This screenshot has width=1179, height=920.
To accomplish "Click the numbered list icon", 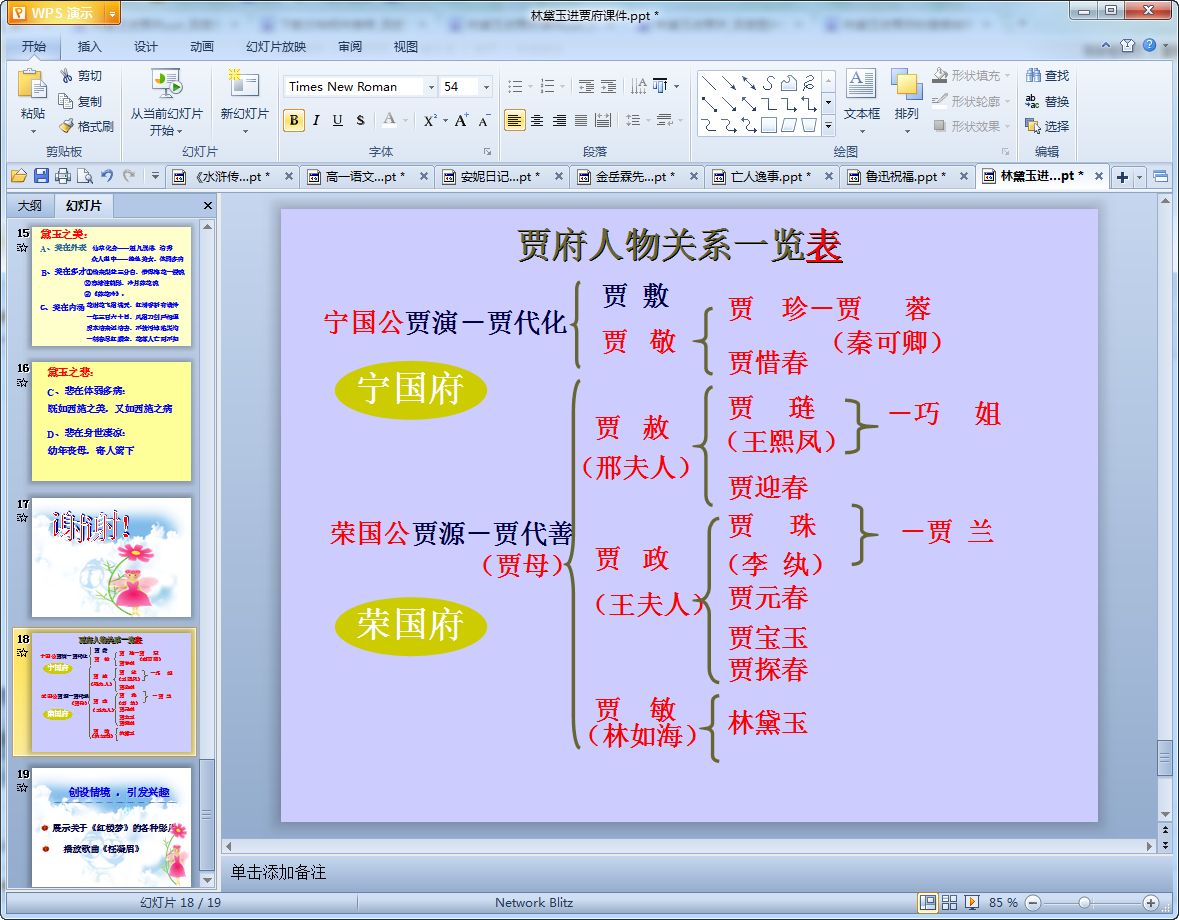I will [x=547, y=86].
